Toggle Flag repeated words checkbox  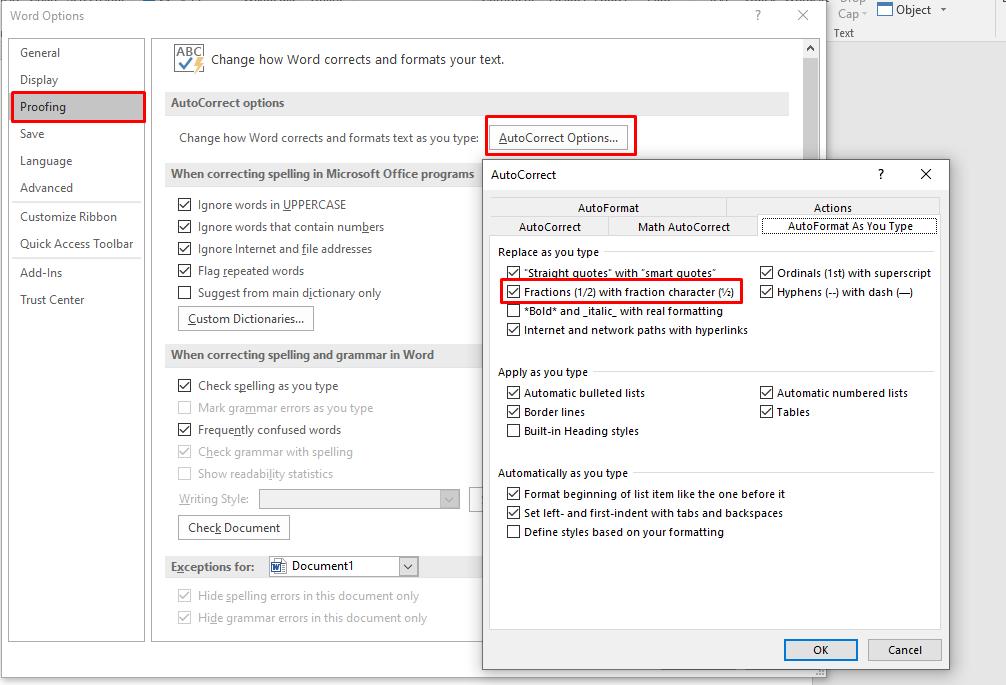click(x=185, y=271)
